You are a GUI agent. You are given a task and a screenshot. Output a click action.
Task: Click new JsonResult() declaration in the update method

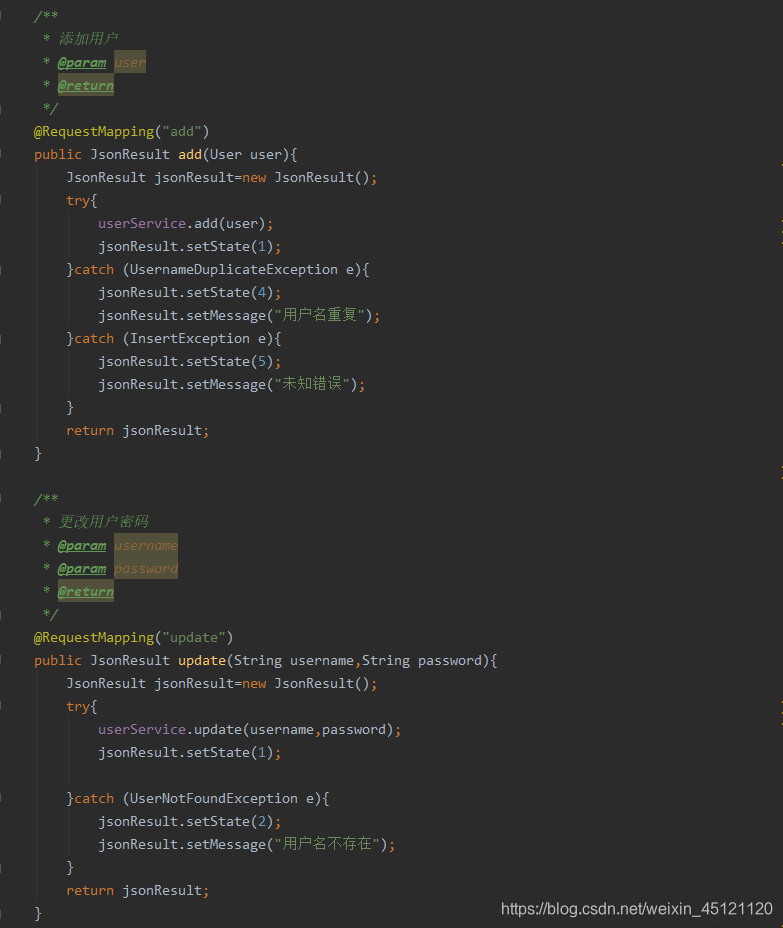(x=221, y=684)
